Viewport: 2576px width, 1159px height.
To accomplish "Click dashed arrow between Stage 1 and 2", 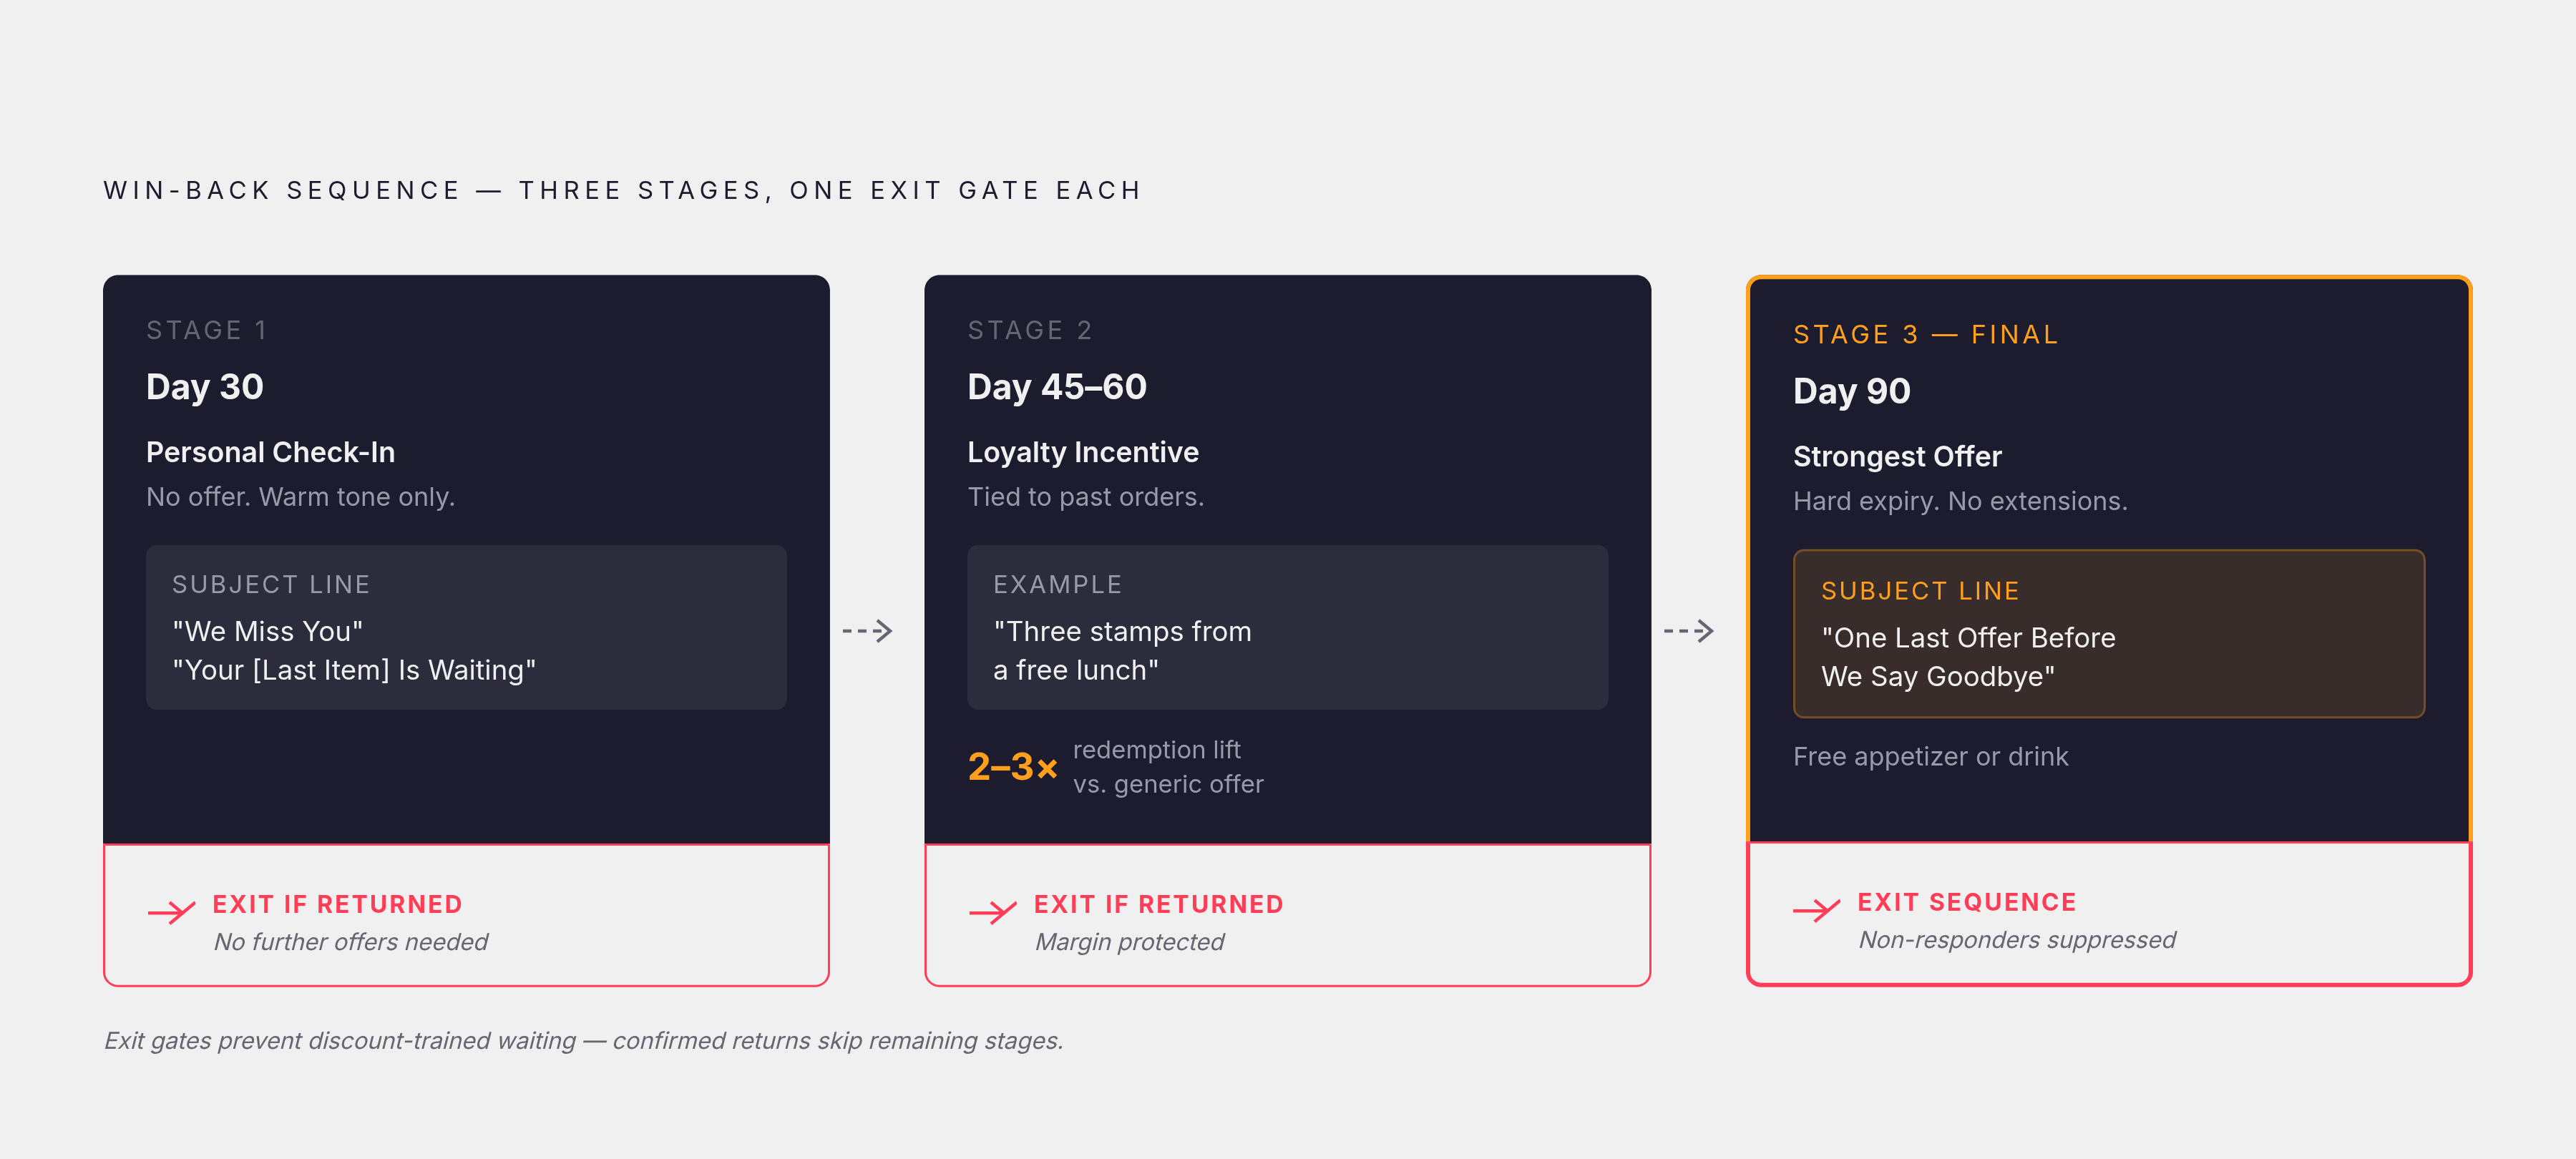I will 867,630.
